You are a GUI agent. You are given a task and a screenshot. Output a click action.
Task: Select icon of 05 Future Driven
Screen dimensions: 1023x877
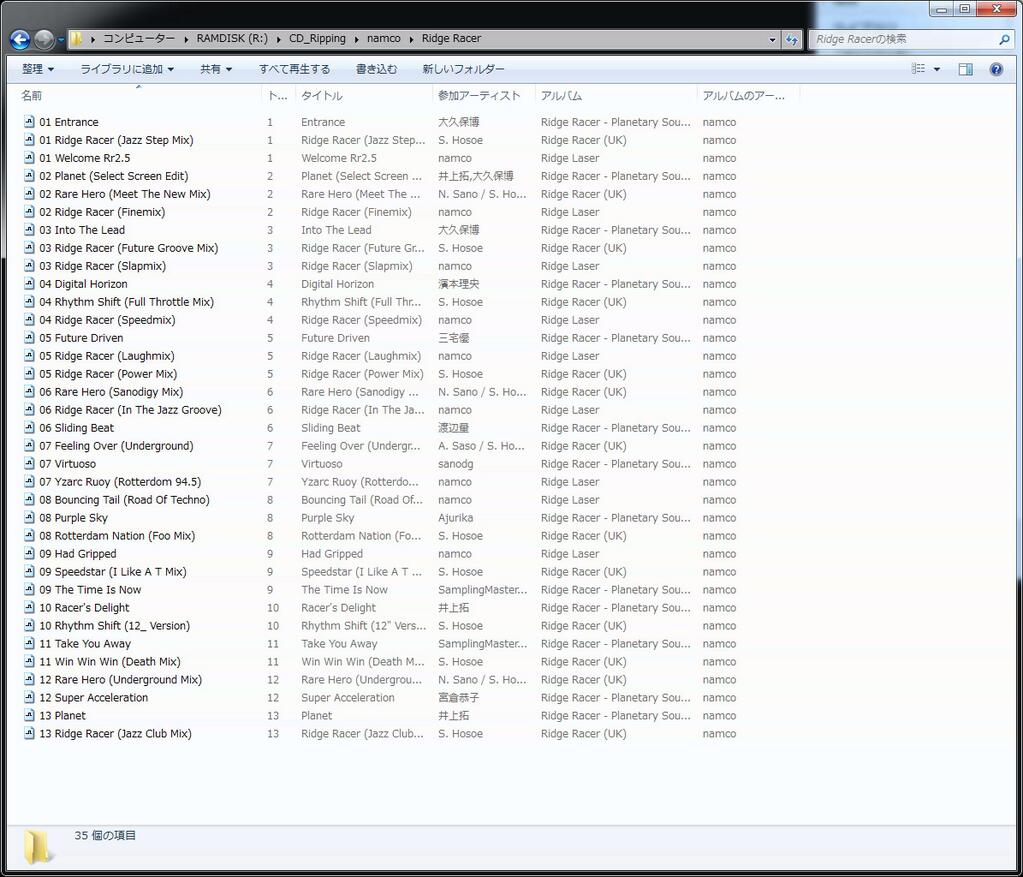pos(29,337)
